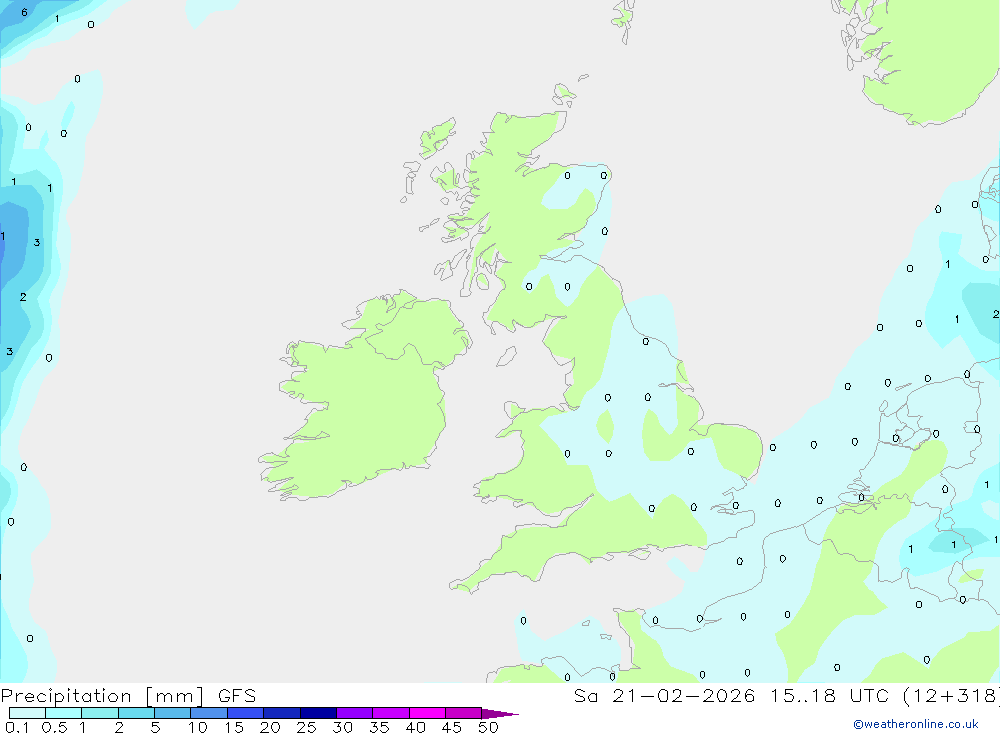Click the above-50 arrow at legend end
Image resolution: width=1000 pixels, height=733 pixels.
500,714
